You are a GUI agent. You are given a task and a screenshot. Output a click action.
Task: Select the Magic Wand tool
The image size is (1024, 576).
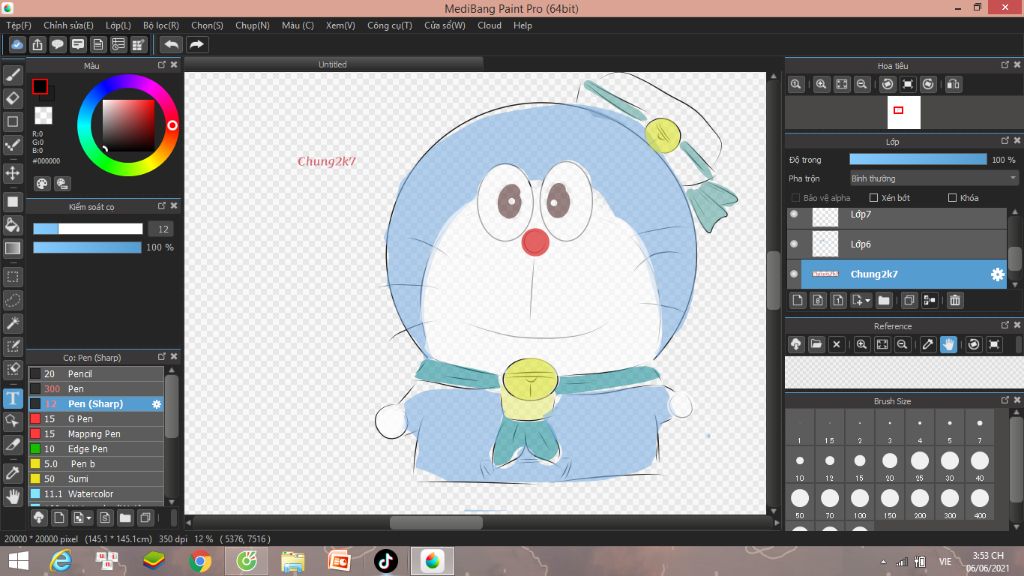pos(12,323)
